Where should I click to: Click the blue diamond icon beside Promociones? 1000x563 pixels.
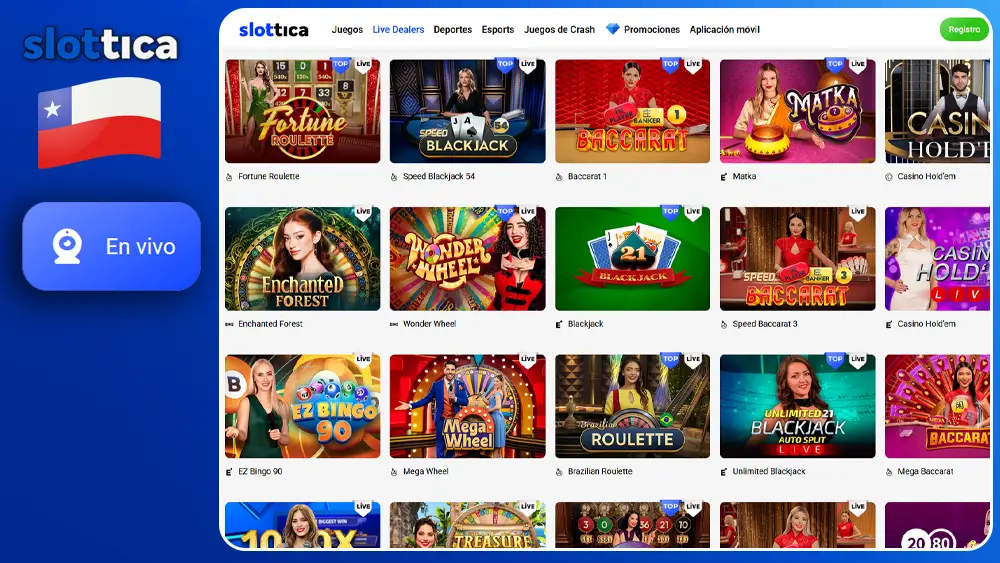tap(612, 29)
